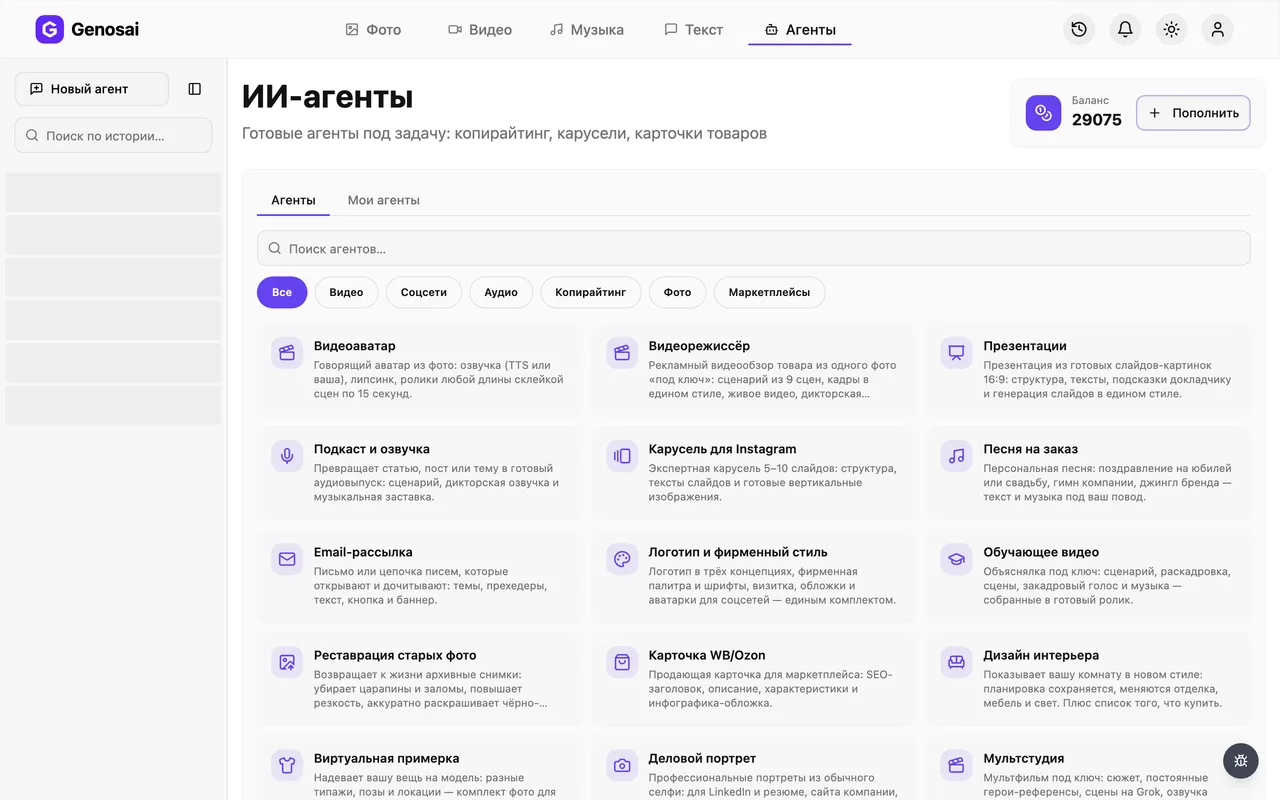
Task: Open the Дизайн интерьера agent title
Action: coord(1041,655)
